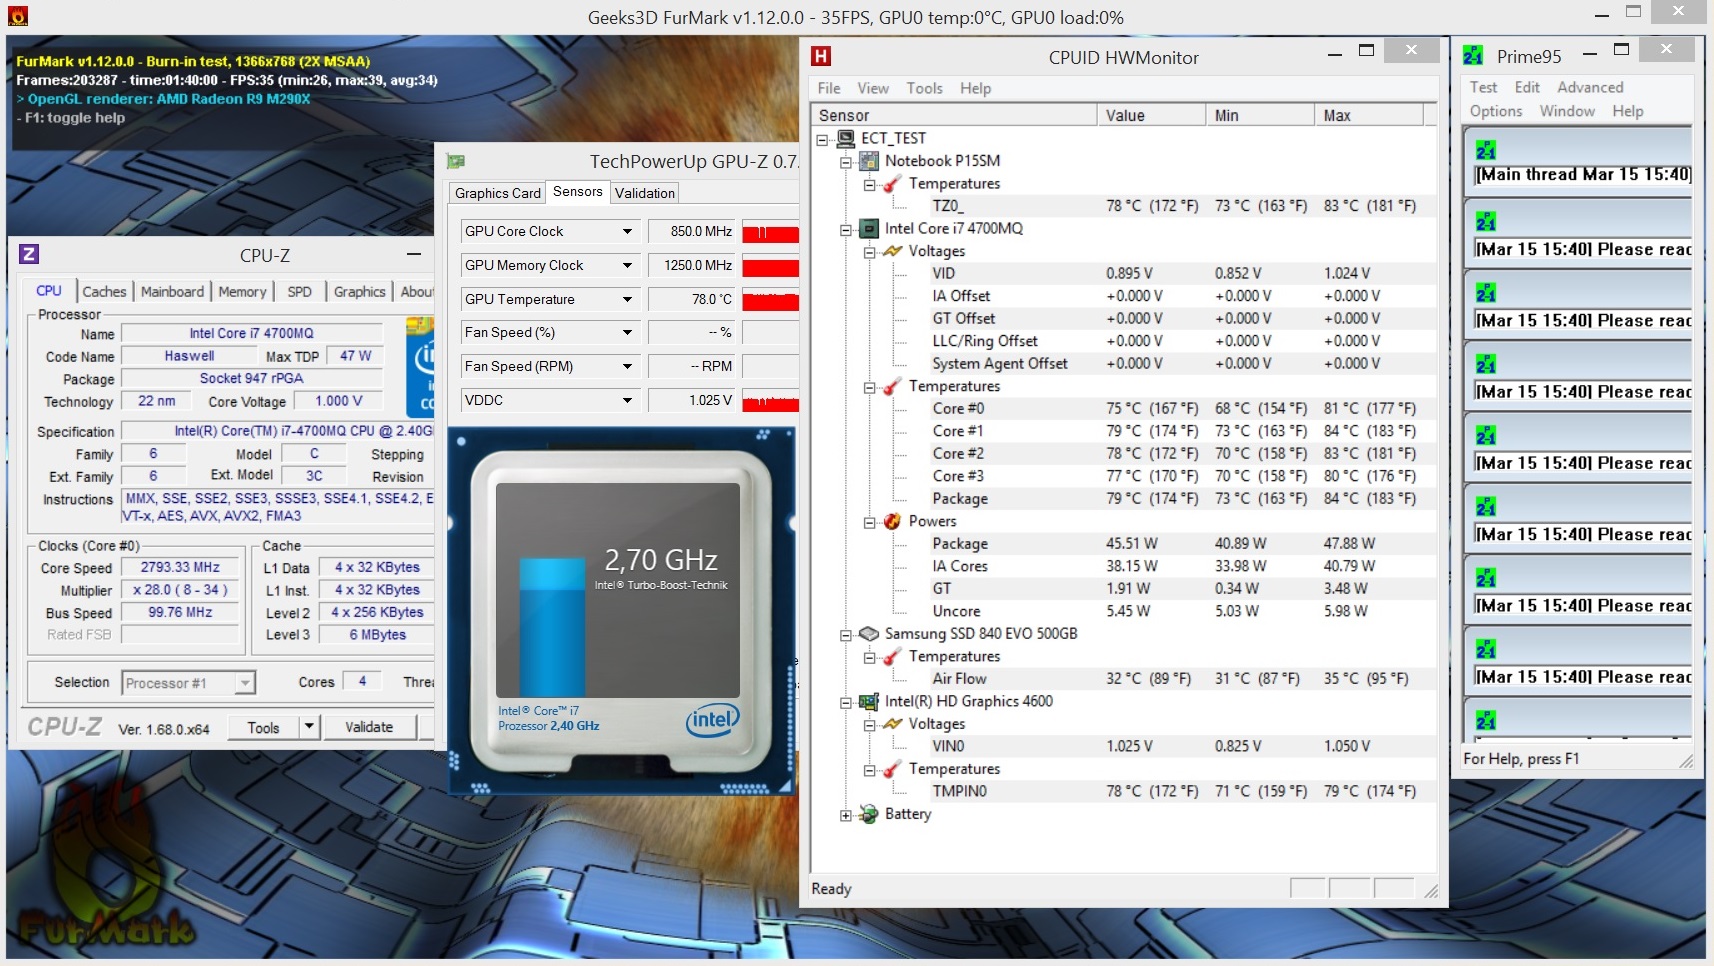Click the Main thread window title in Prime95

(1585, 174)
